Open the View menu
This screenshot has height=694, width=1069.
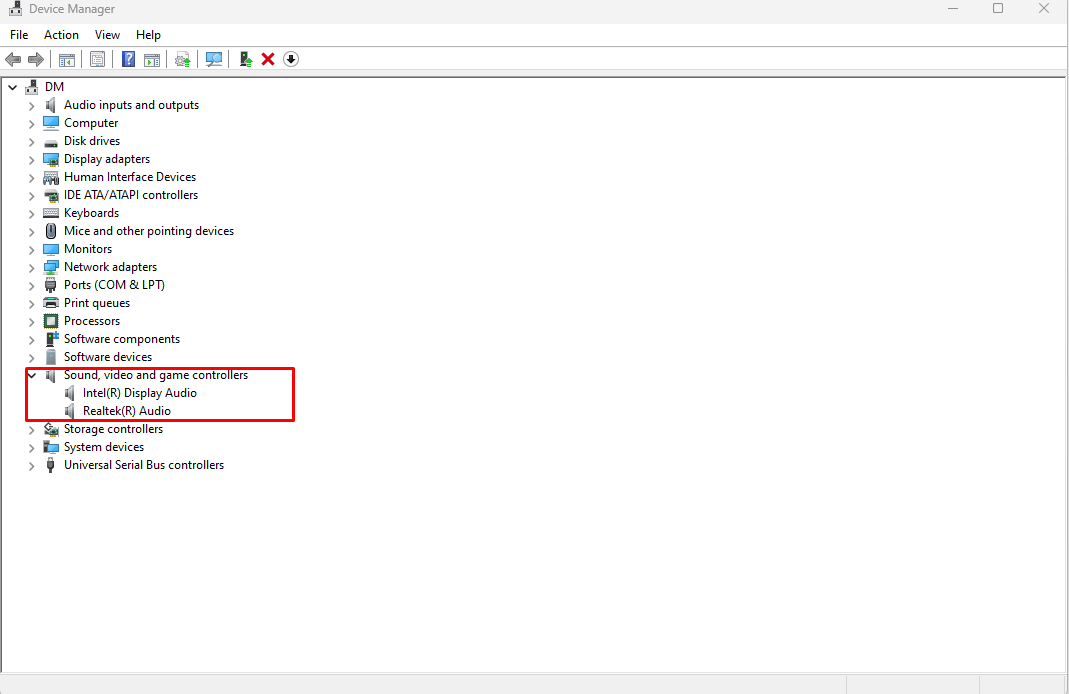pos(107,35)
